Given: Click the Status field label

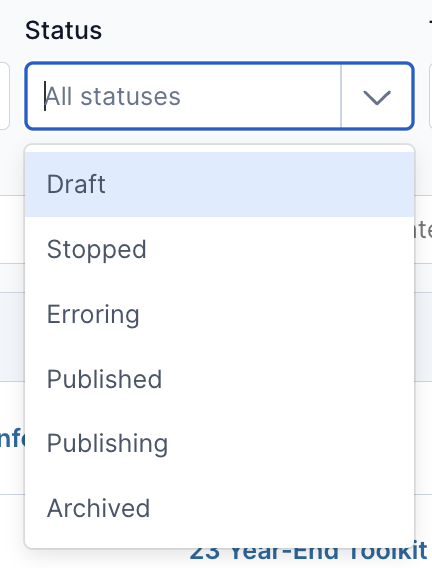Looking at the screenshot, I should 63,30.
